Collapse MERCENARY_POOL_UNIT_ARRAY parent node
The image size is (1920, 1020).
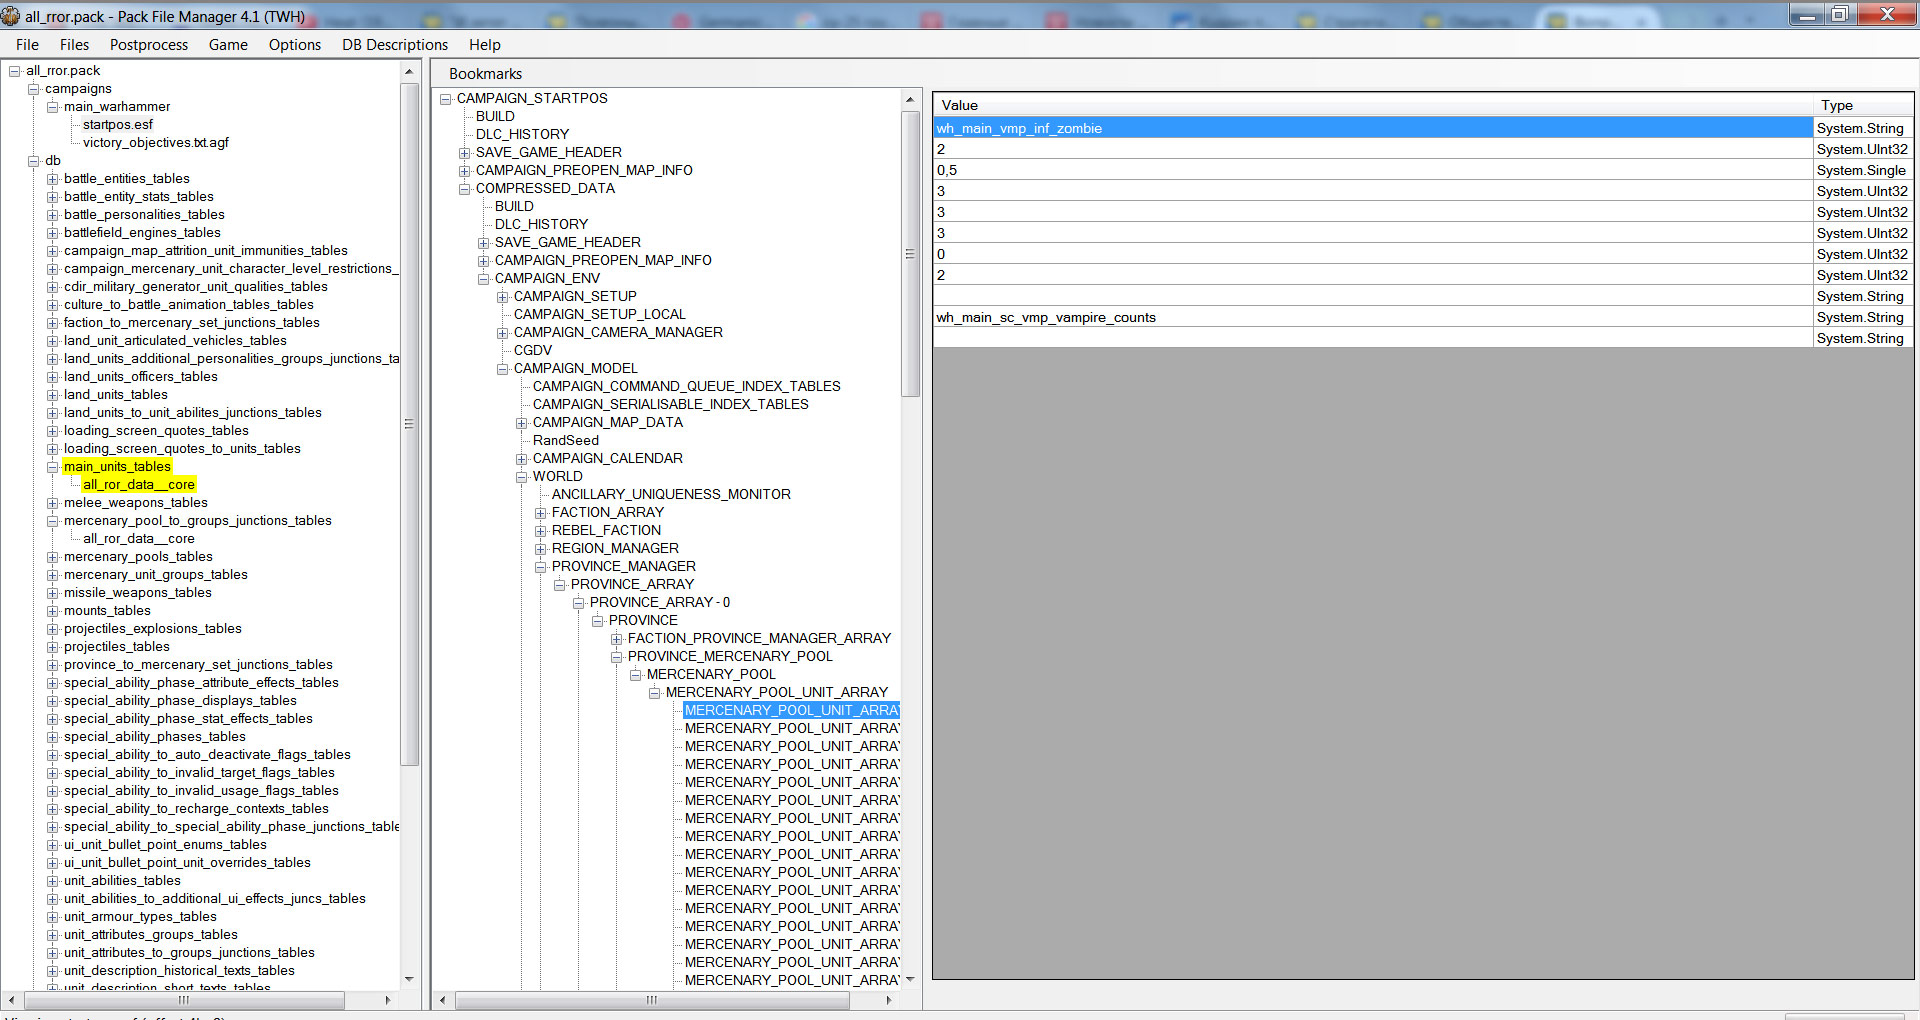[655, 693]
